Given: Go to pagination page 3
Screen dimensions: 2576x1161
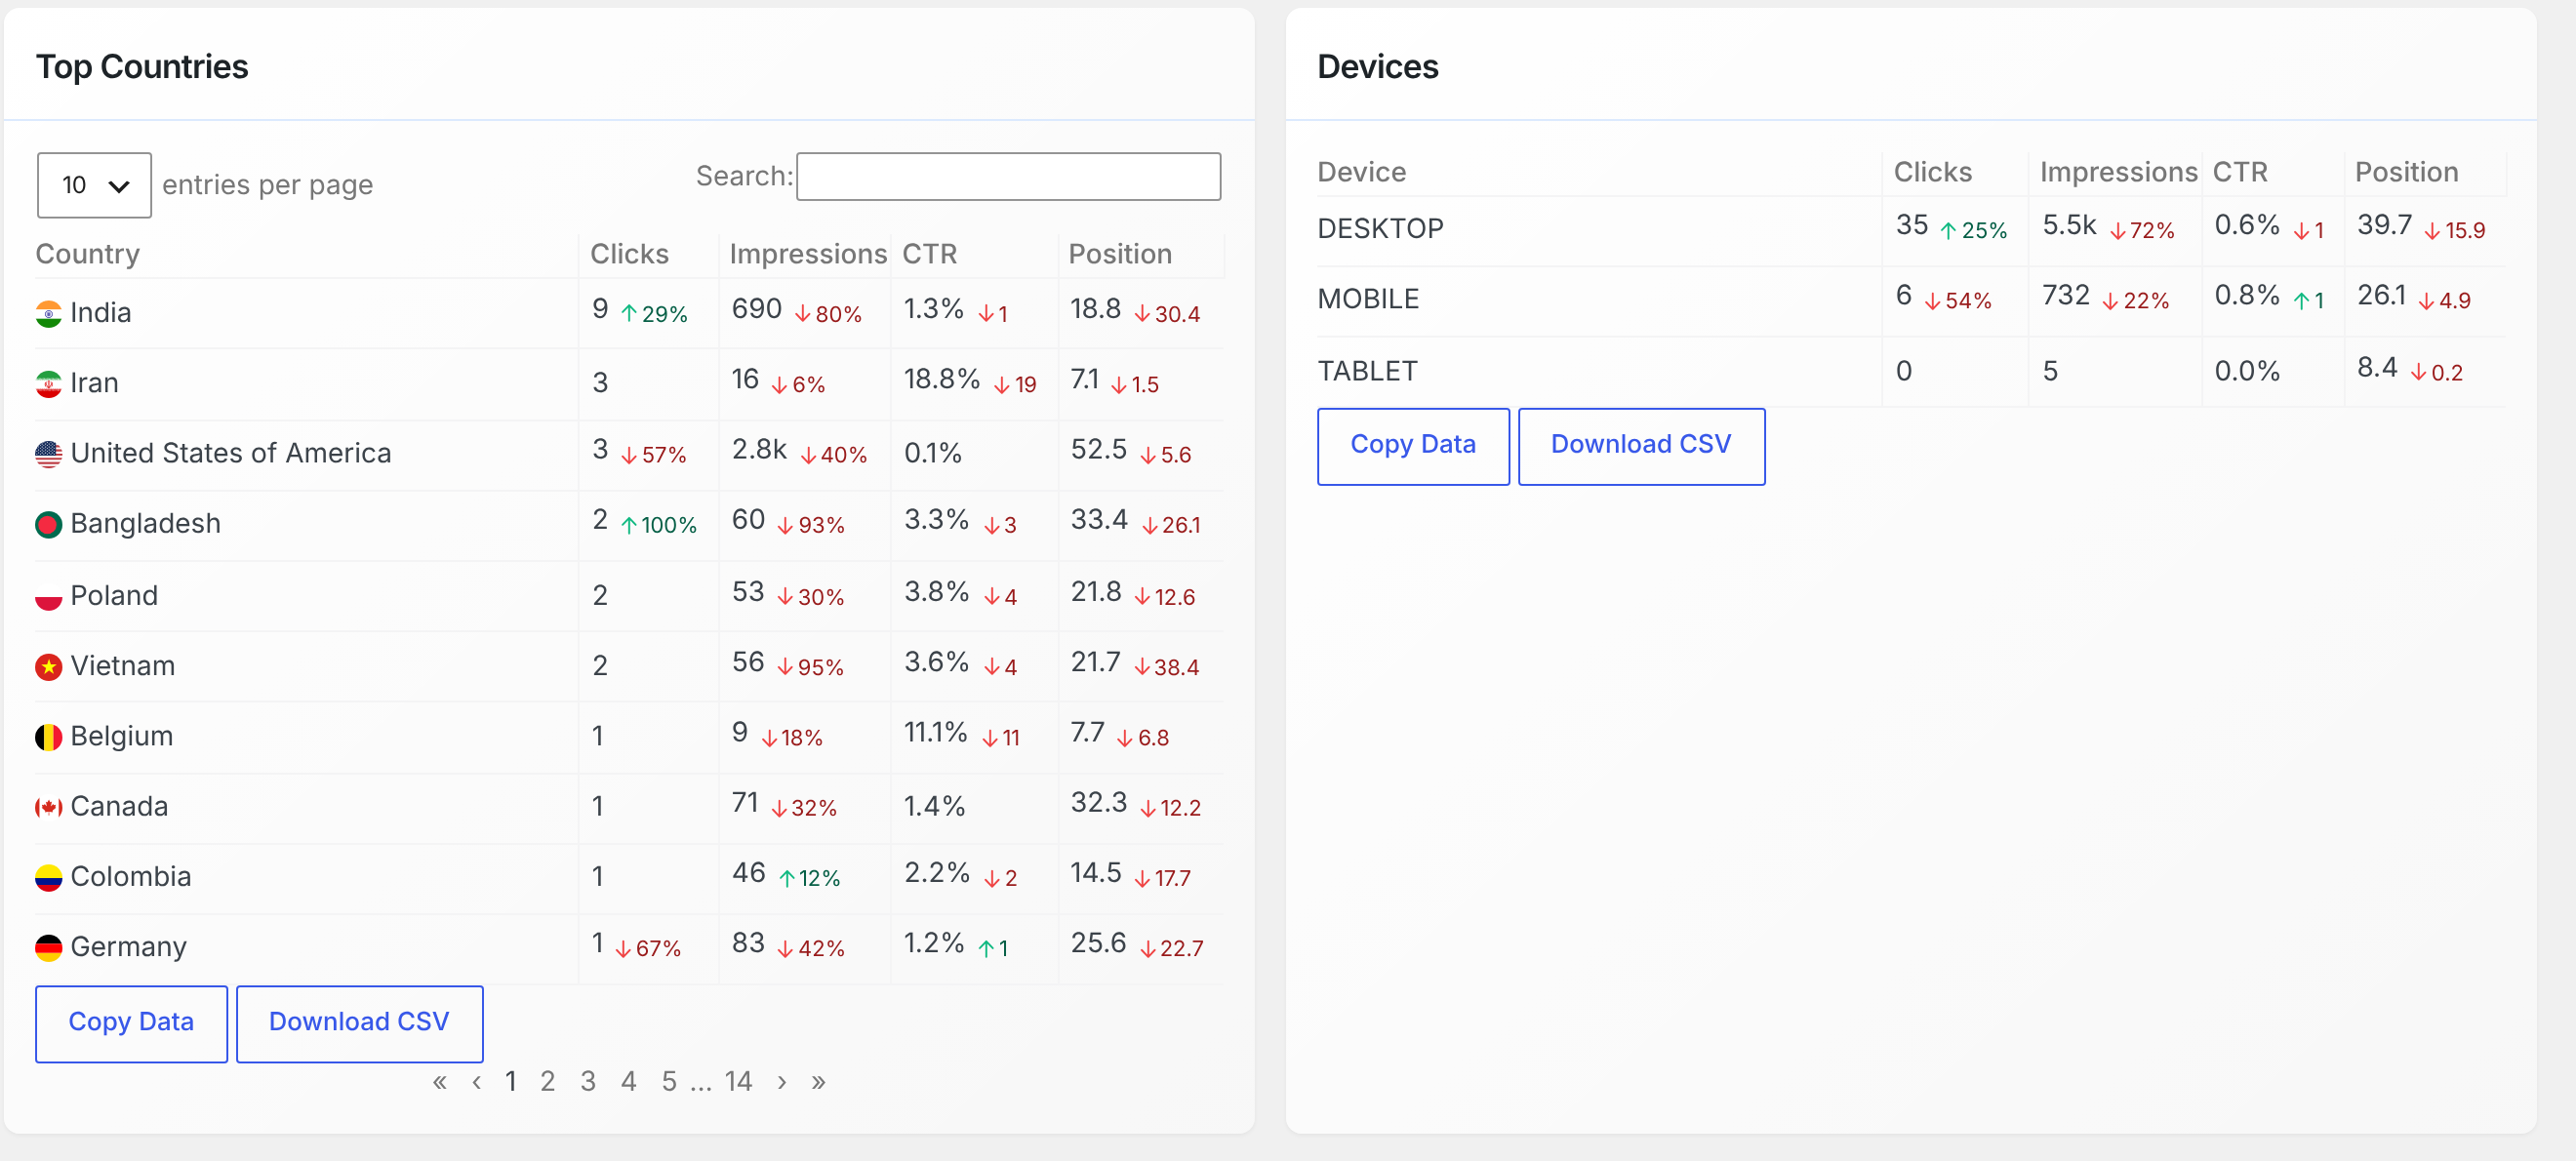Looking at the screenshot, I should point(588,1081).
